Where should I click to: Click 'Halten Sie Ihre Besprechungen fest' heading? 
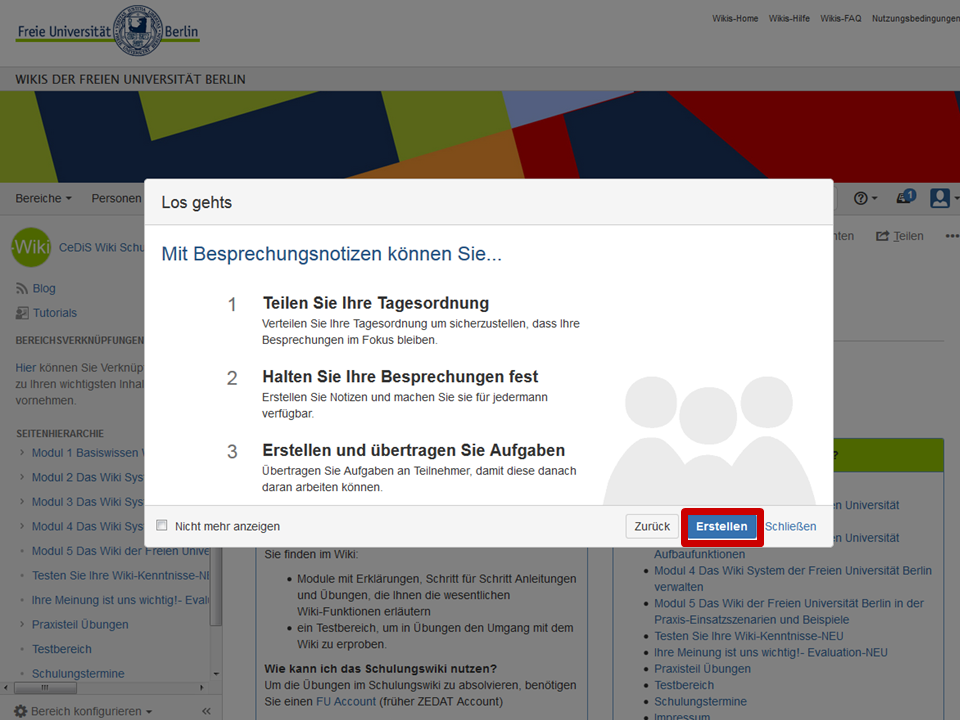click(x=400, y=377)
